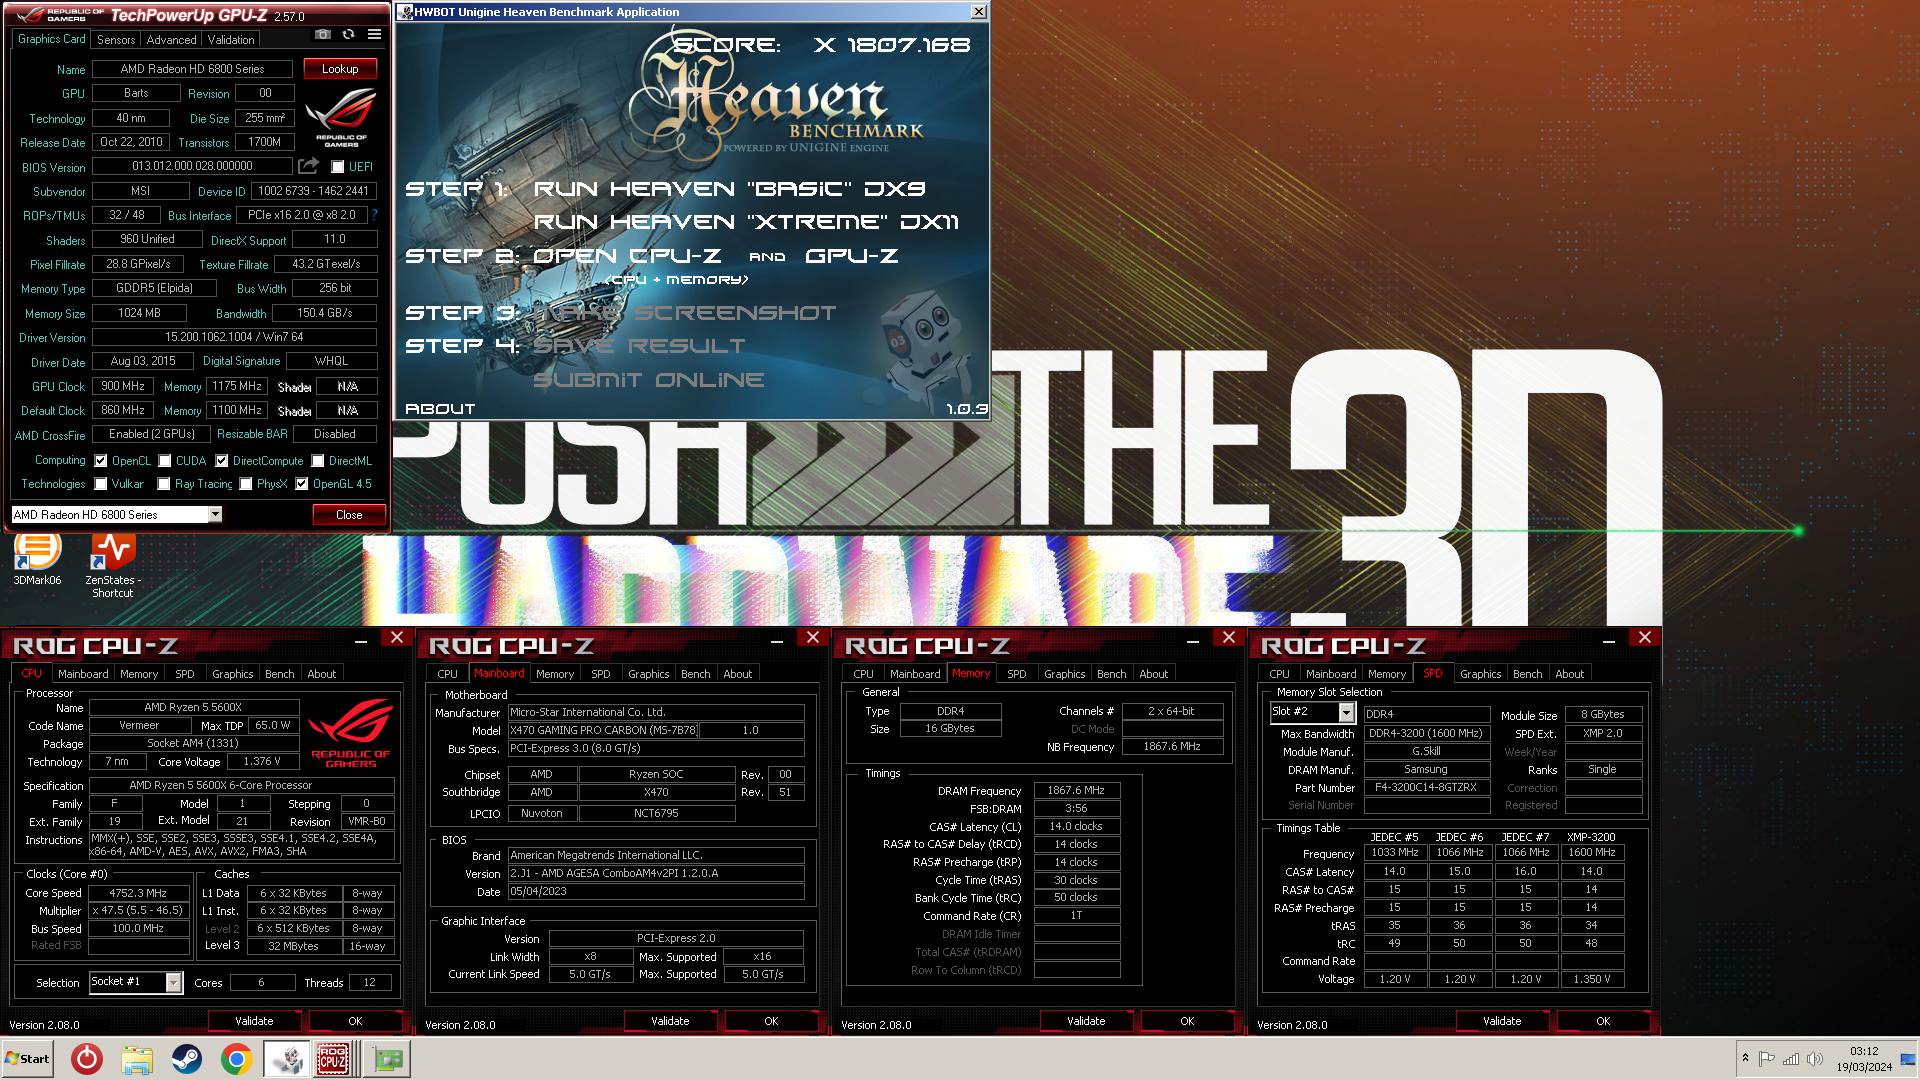Open SPD tab in Memory CPU-Z window

click(x=1016, y=674)
